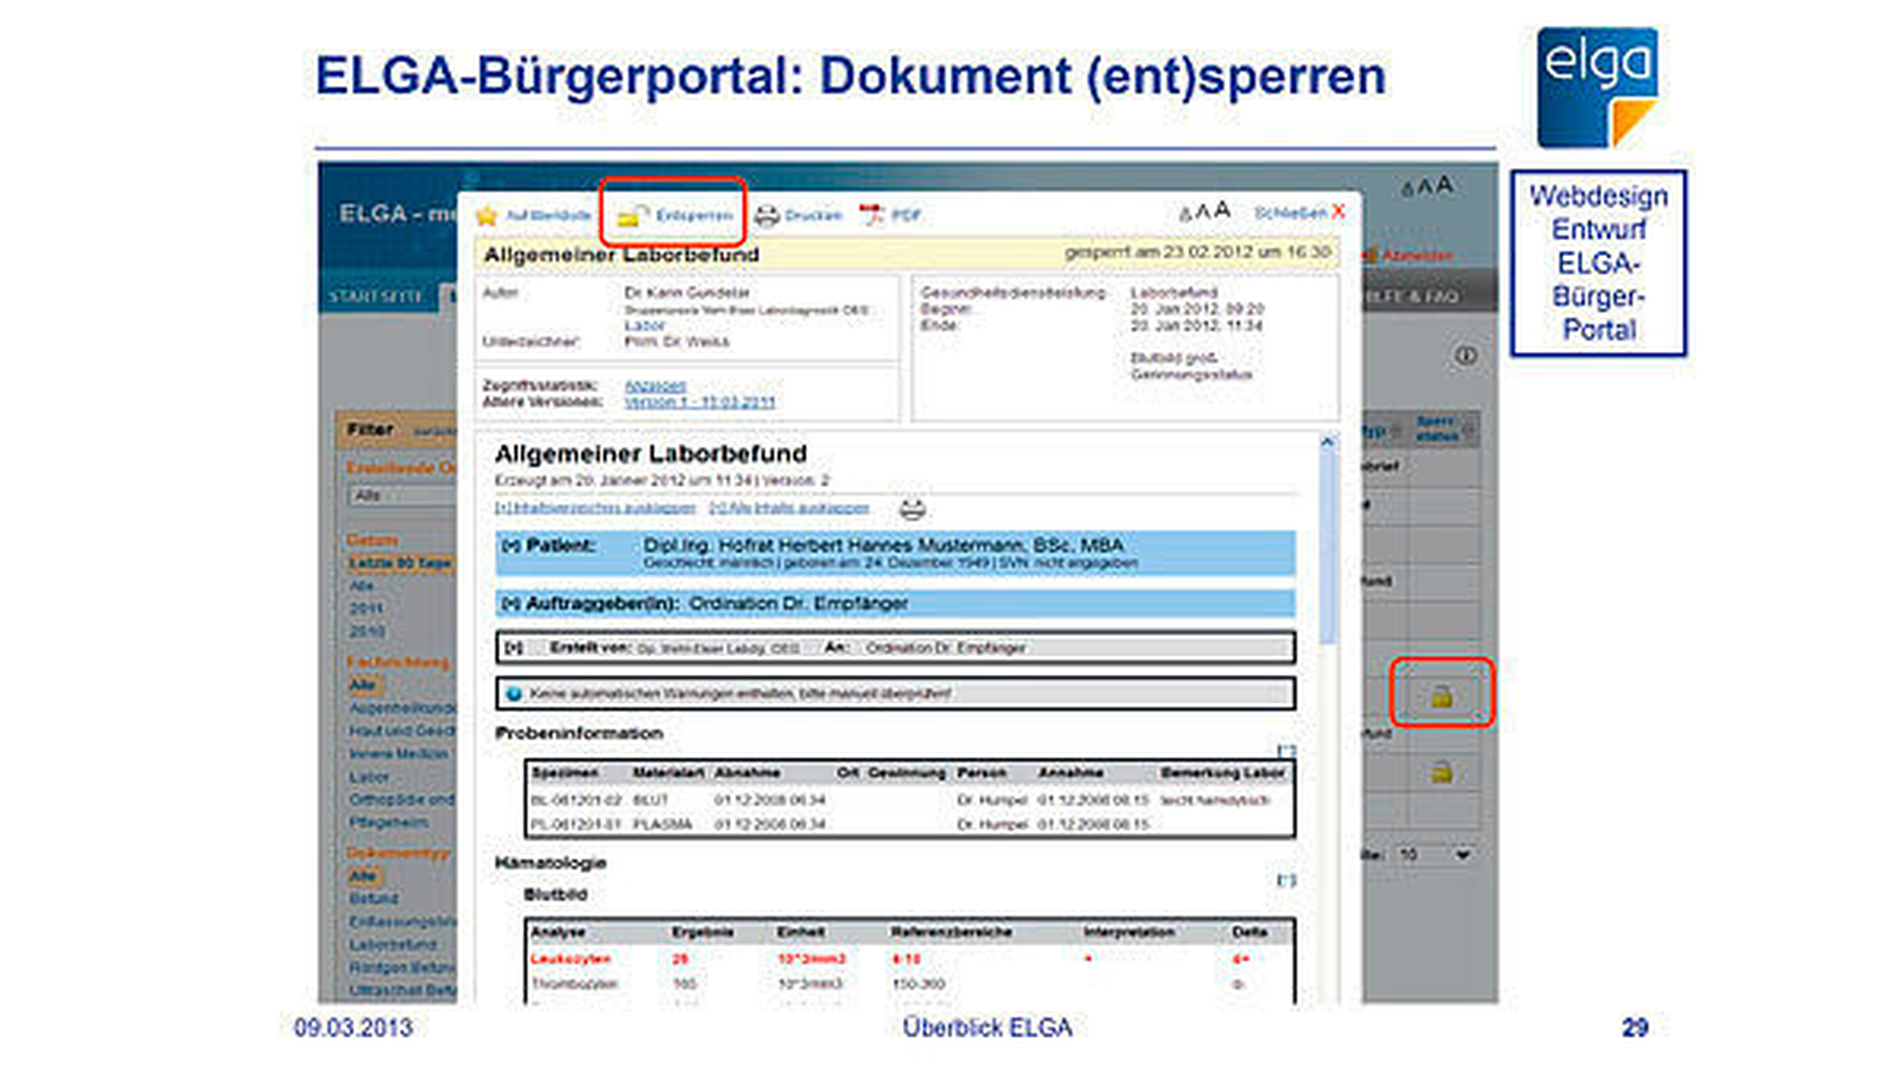
Task: Click the Abmelden link in background header
Action: click(x=1416, y=256)
